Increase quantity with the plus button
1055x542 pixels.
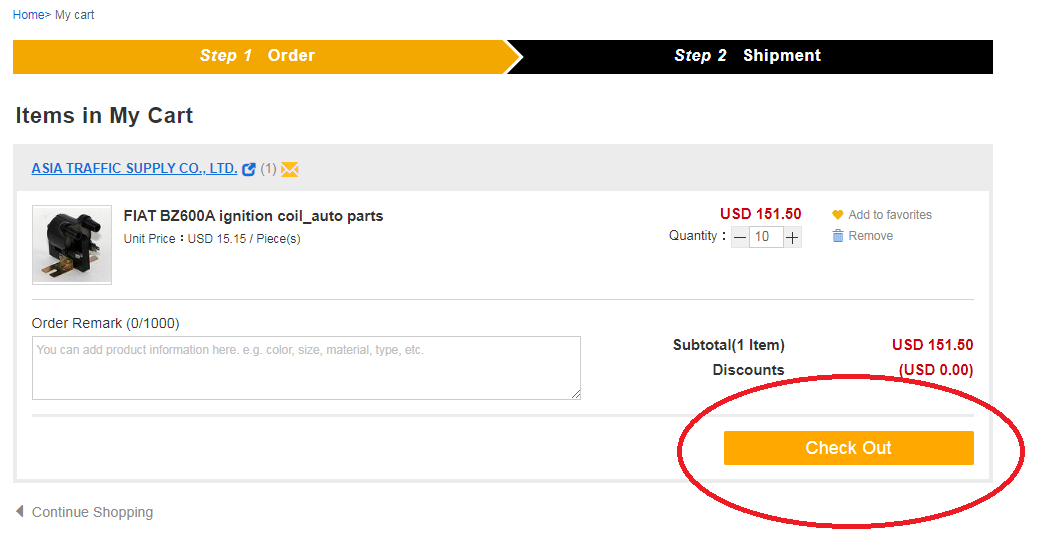tap(792, 237)
